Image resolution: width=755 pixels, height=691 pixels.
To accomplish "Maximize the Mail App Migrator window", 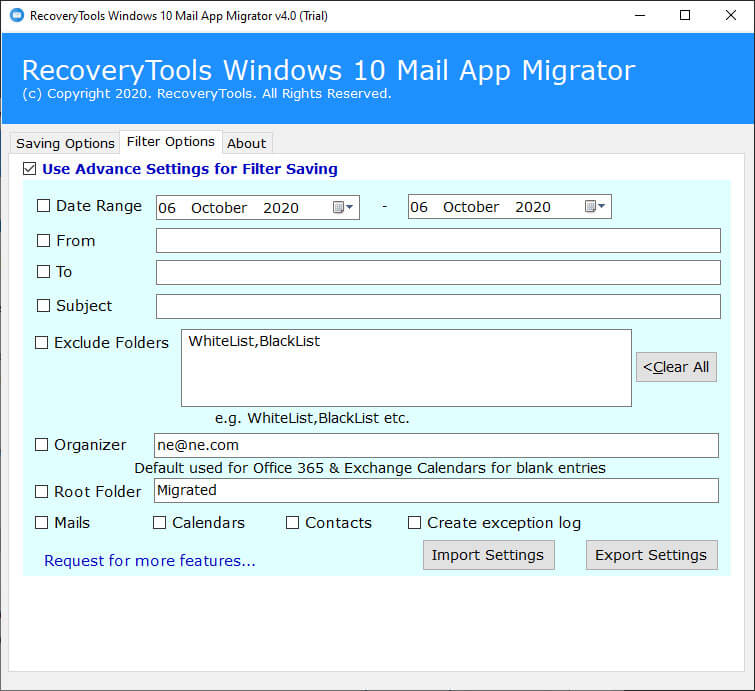I will [x=685, y=15].
